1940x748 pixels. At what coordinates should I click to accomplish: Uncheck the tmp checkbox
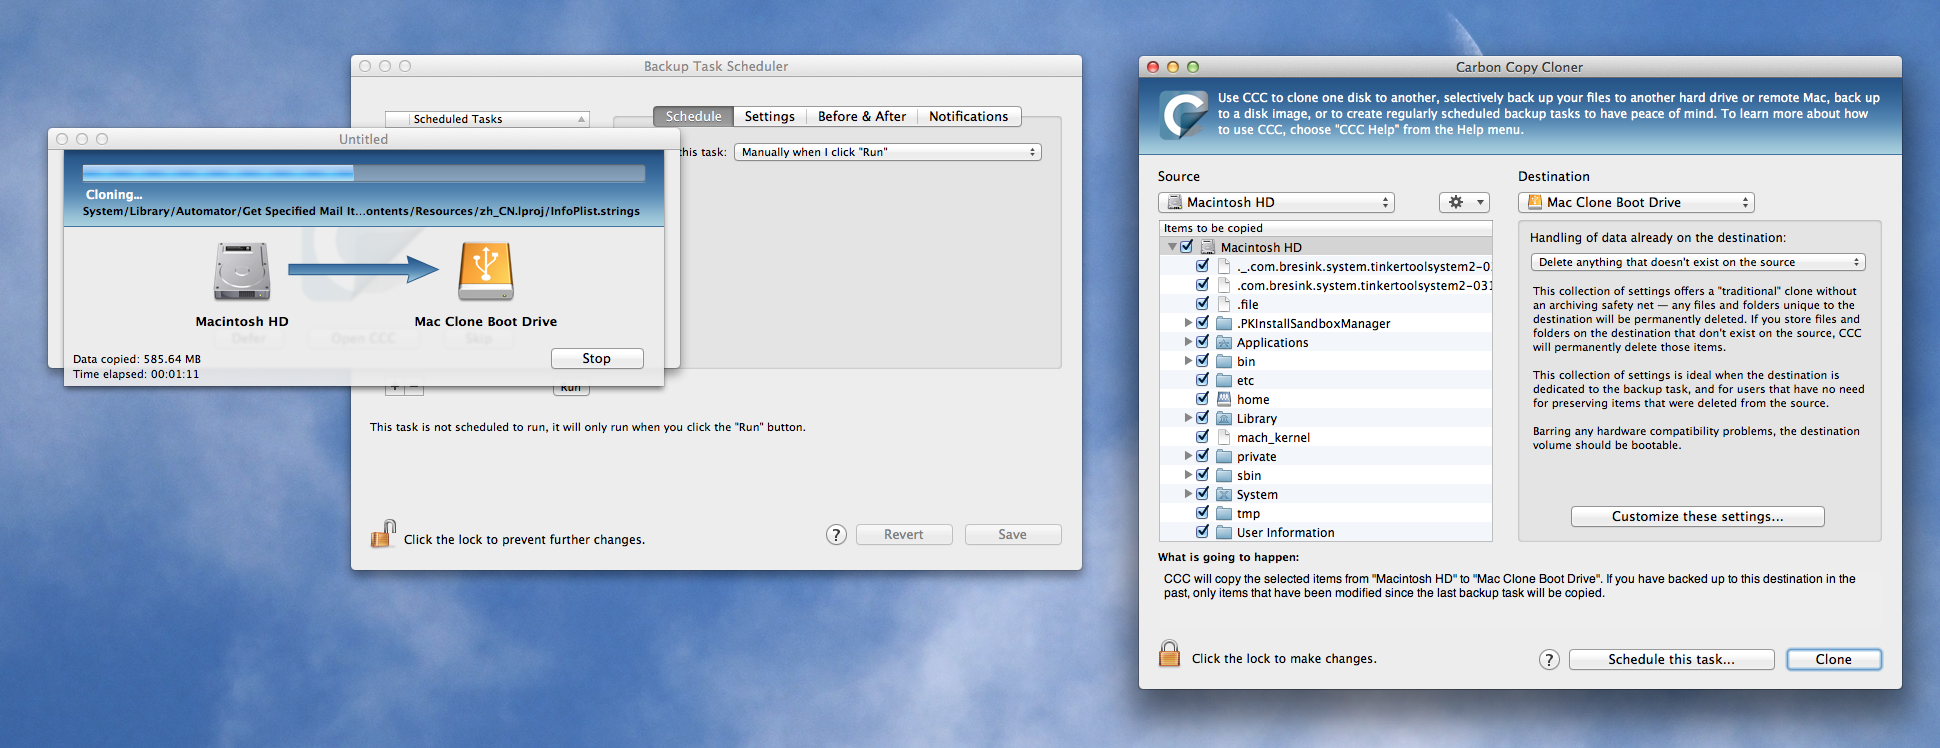pos(1203,513)
